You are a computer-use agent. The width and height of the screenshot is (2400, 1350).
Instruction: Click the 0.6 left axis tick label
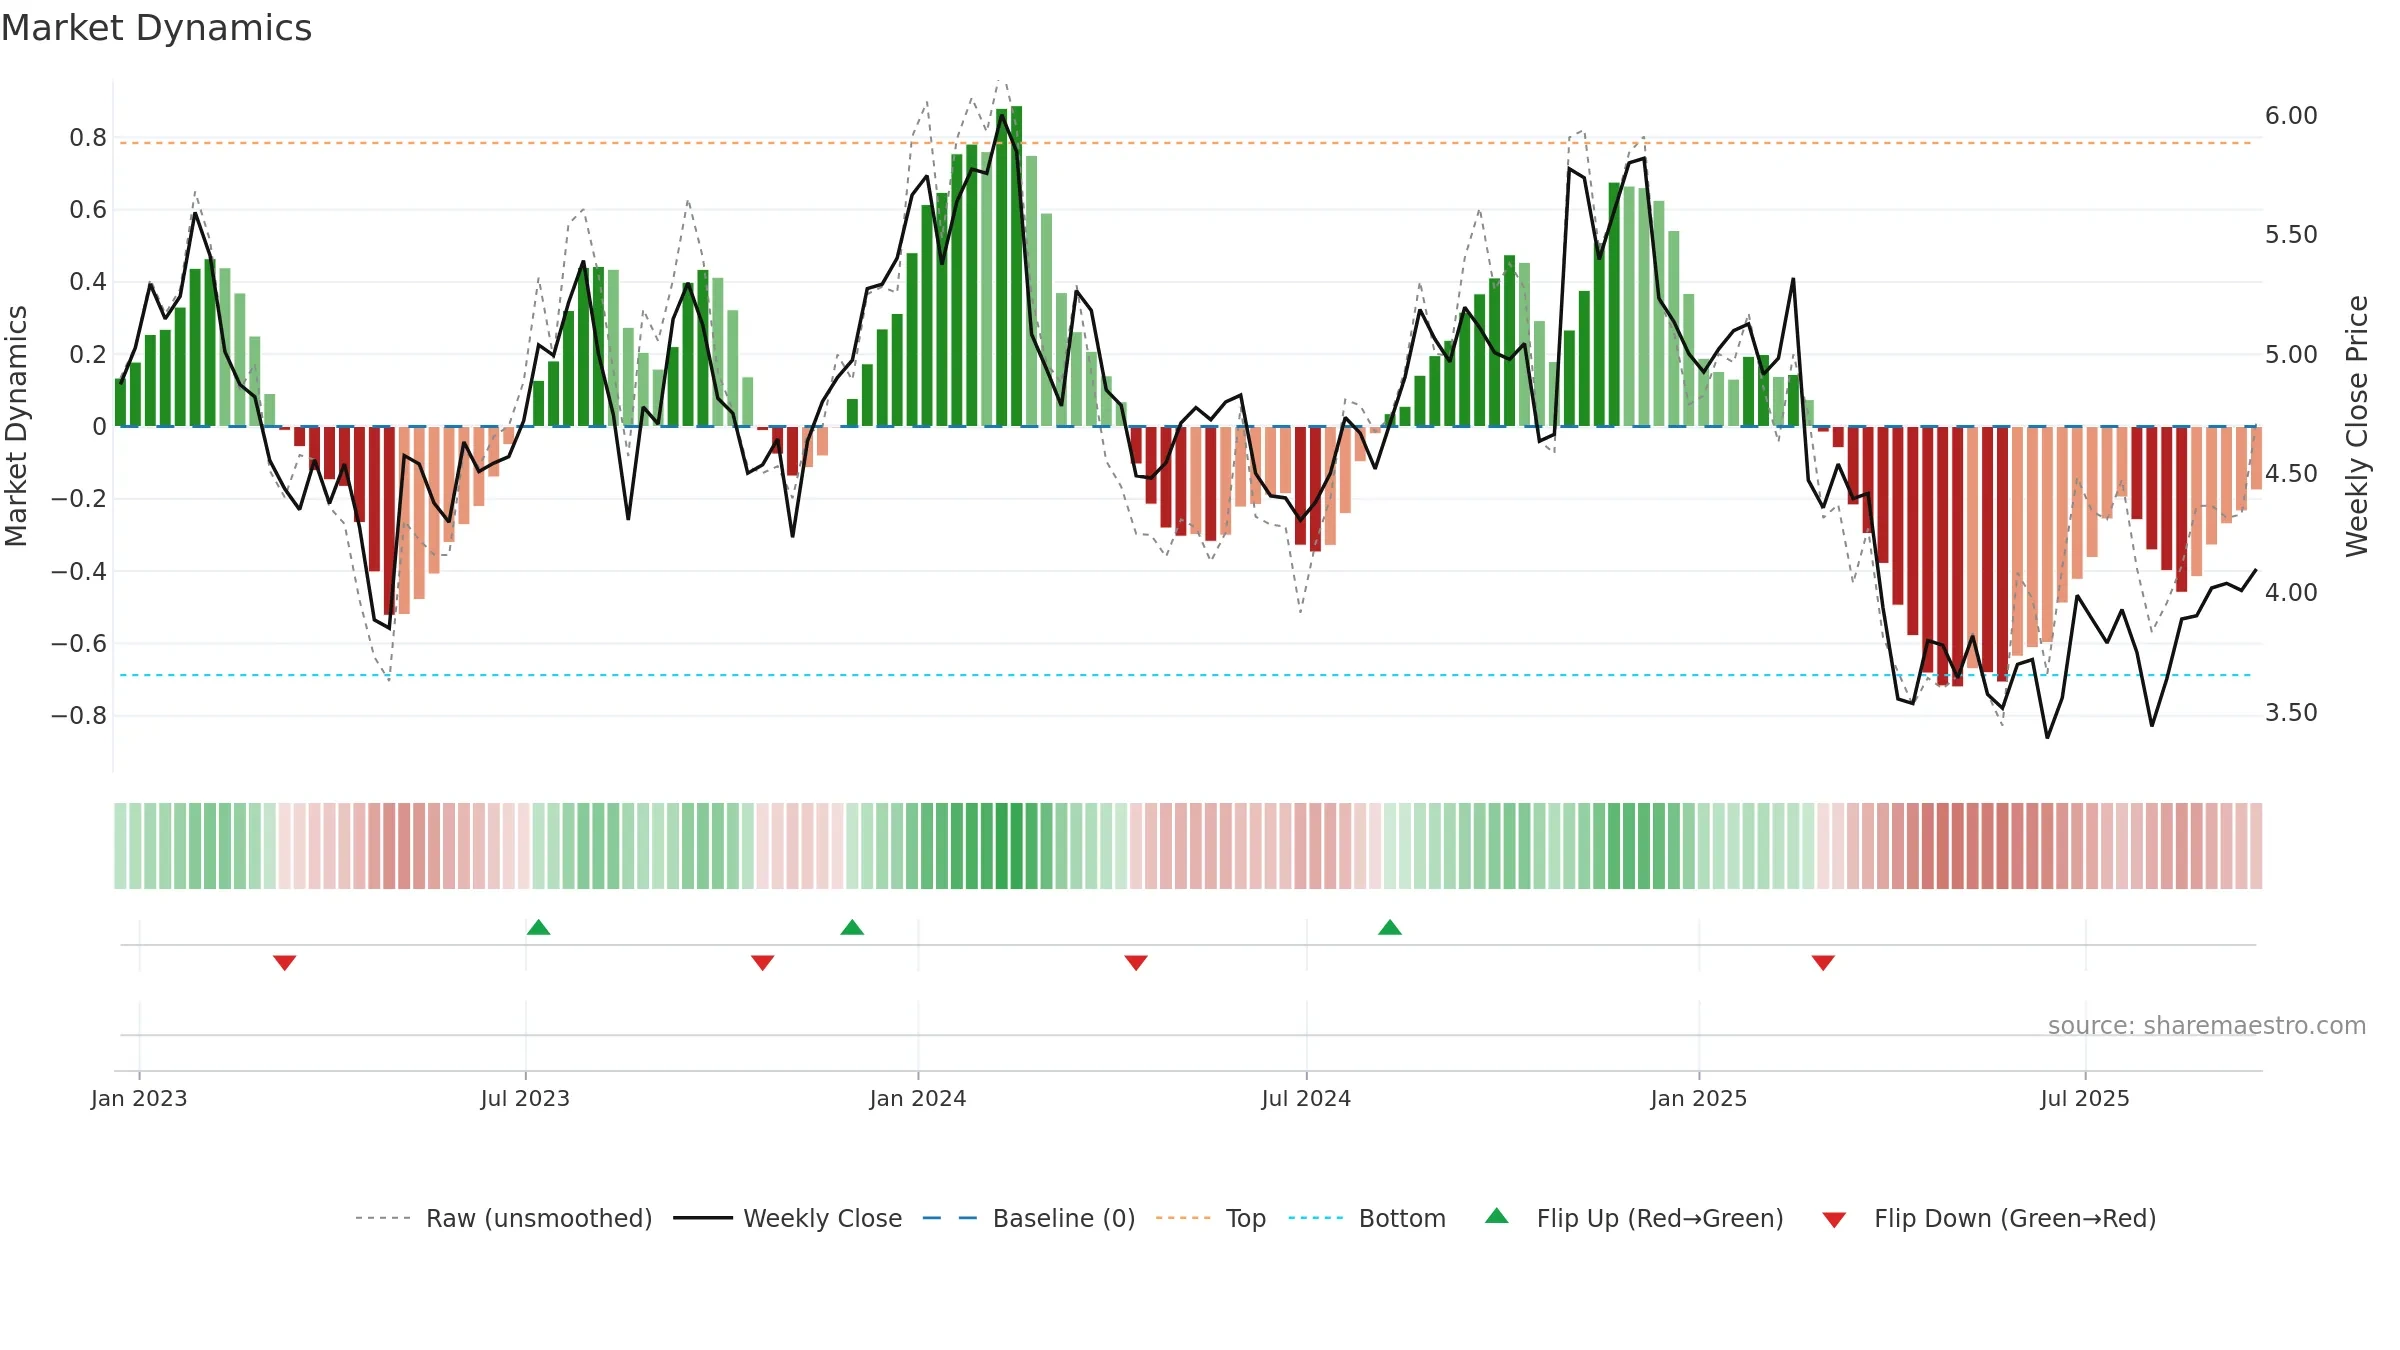(88, 210)
